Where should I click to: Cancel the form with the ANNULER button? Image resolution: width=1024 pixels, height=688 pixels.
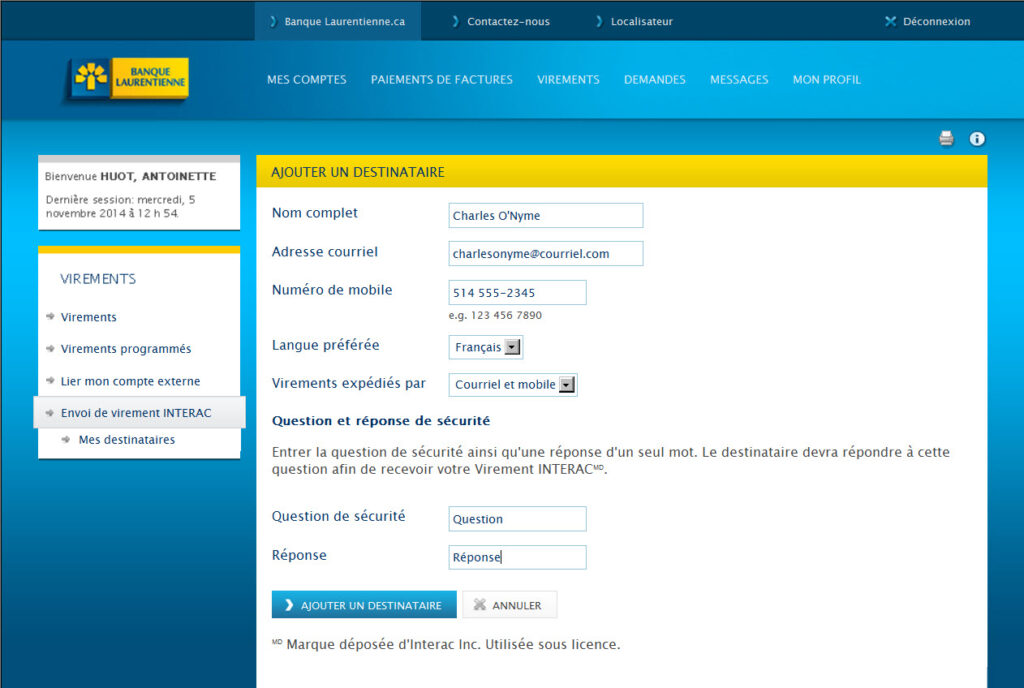click(x=509, y=604)
